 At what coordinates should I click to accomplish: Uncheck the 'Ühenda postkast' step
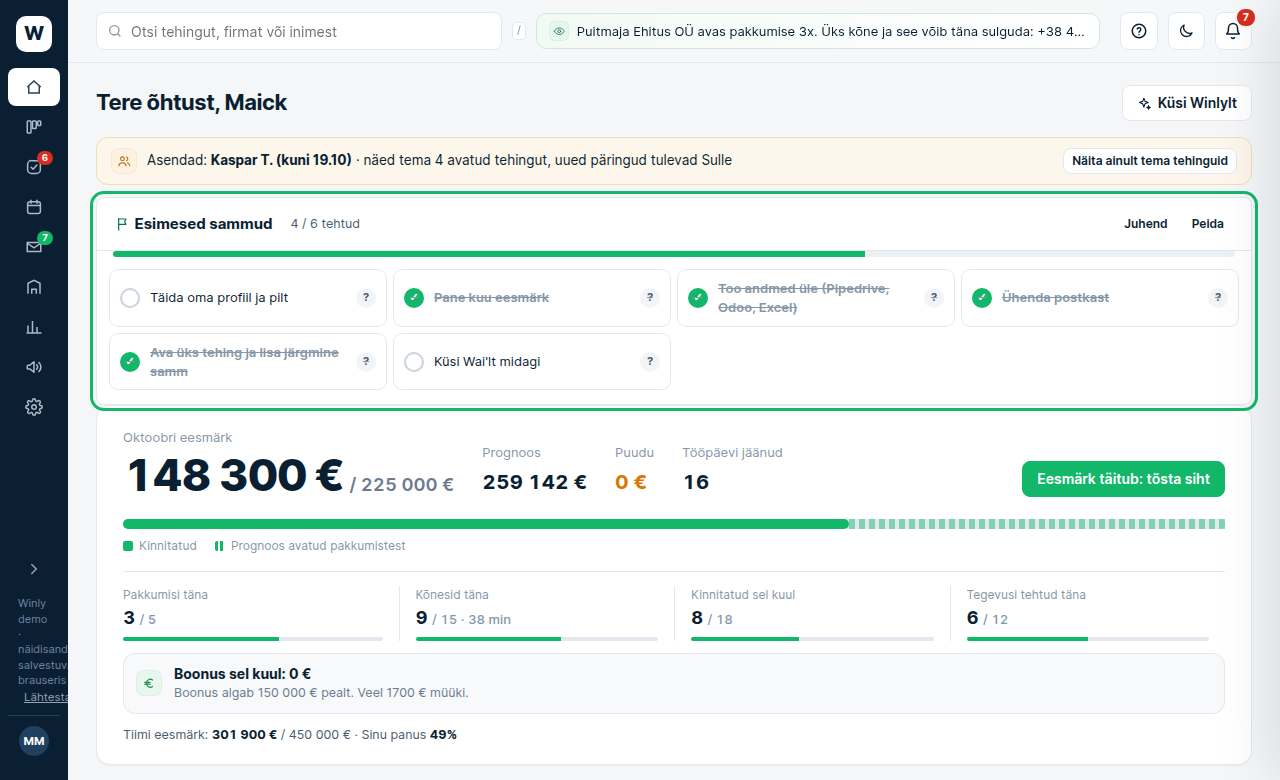tap(982, 298)
